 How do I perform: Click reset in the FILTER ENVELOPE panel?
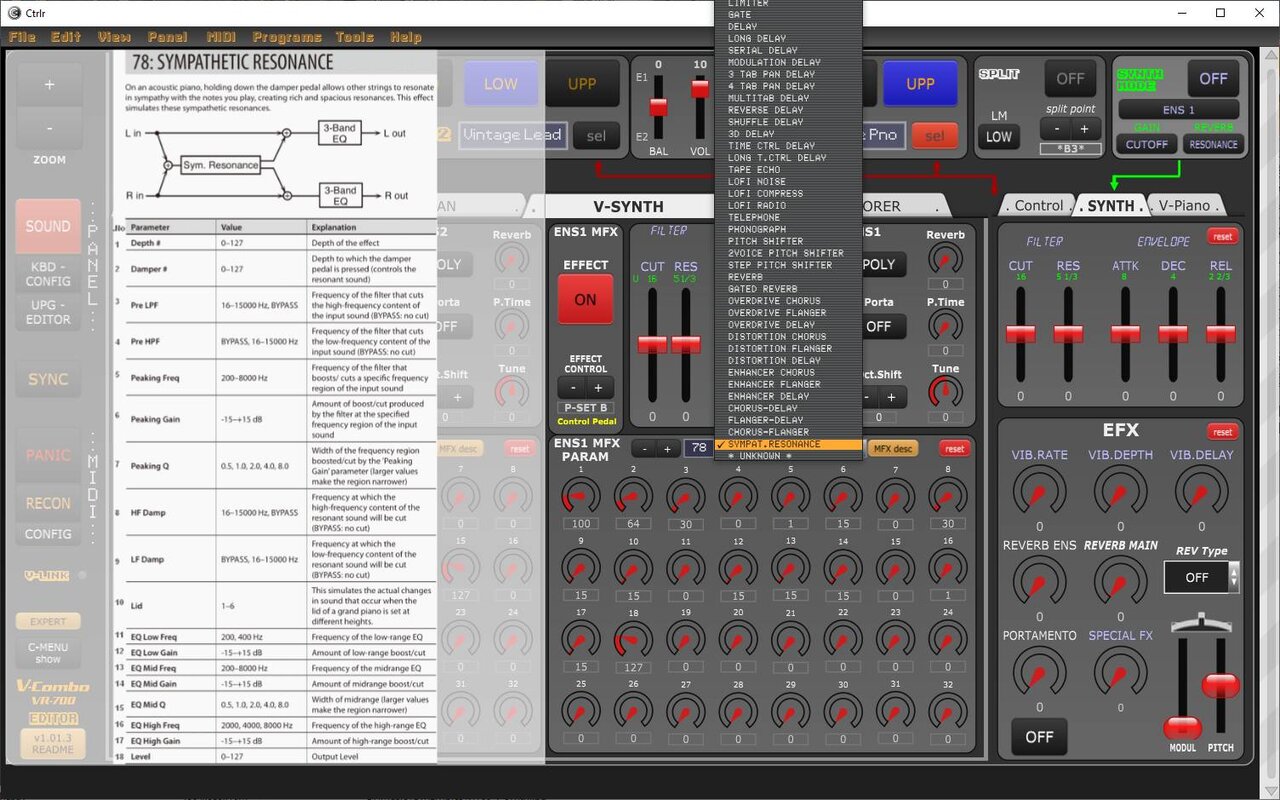click(x=1222, y=237)
